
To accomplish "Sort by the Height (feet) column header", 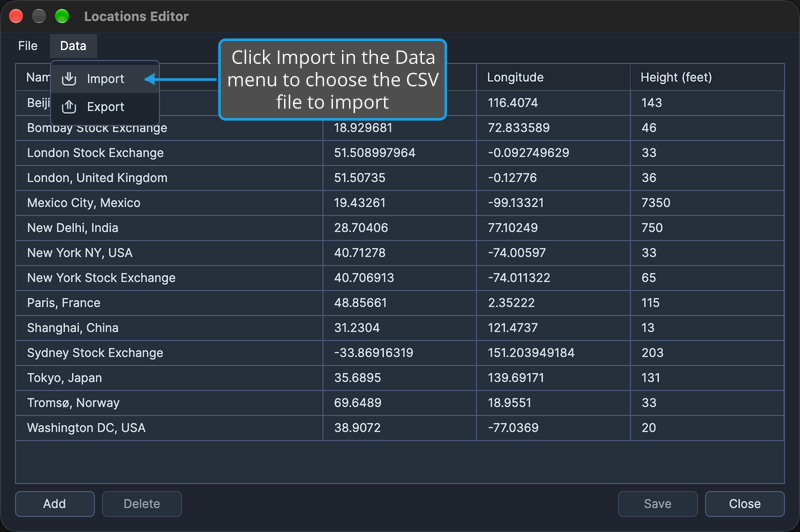I will 707,77.
